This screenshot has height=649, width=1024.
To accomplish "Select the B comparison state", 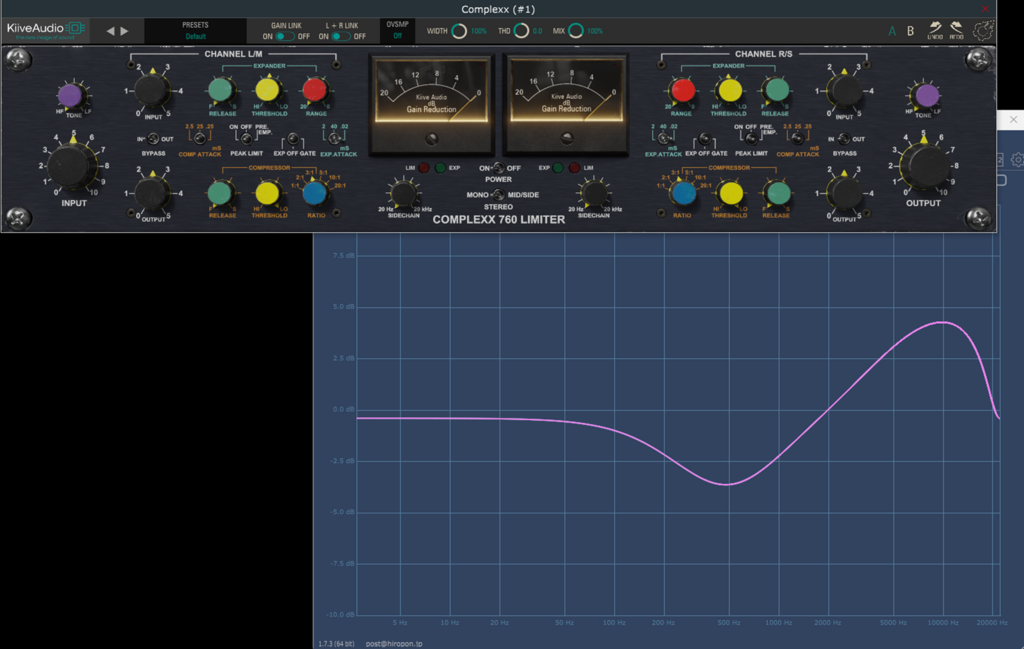I will (x=910, y=31).
